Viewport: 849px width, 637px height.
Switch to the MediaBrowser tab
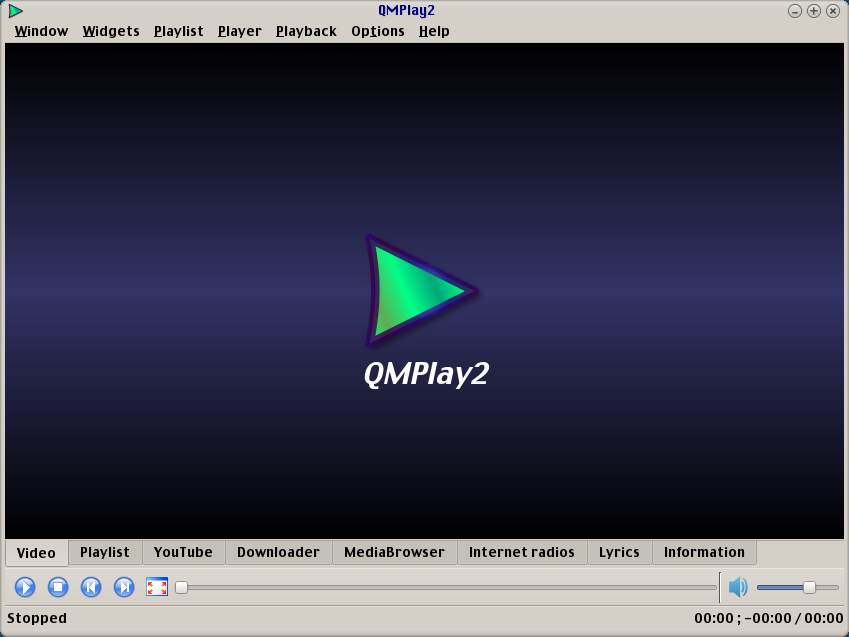click(394, 552)
